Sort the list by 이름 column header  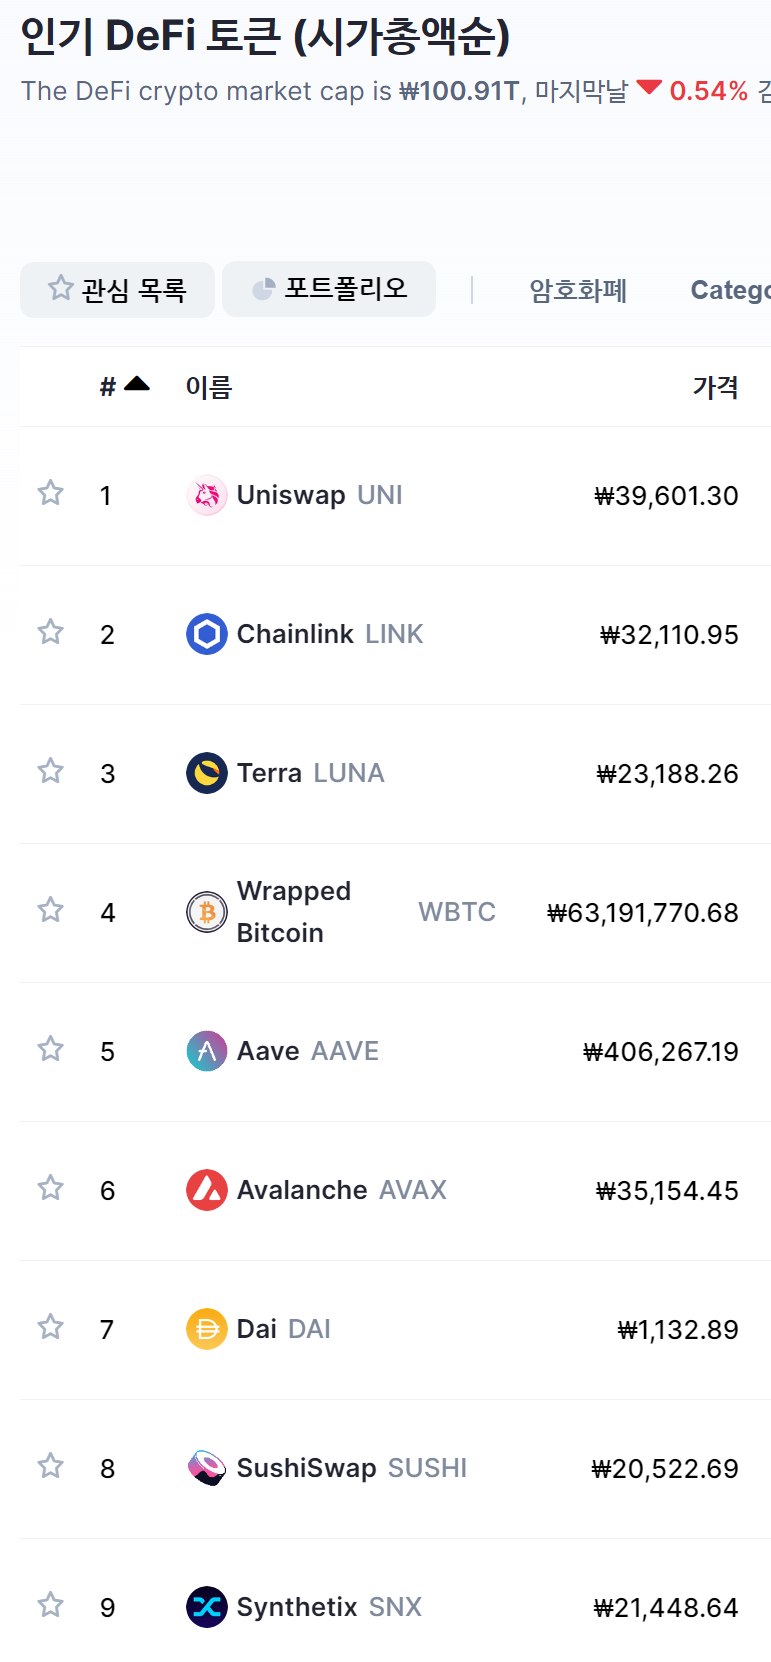pos(209,387)
